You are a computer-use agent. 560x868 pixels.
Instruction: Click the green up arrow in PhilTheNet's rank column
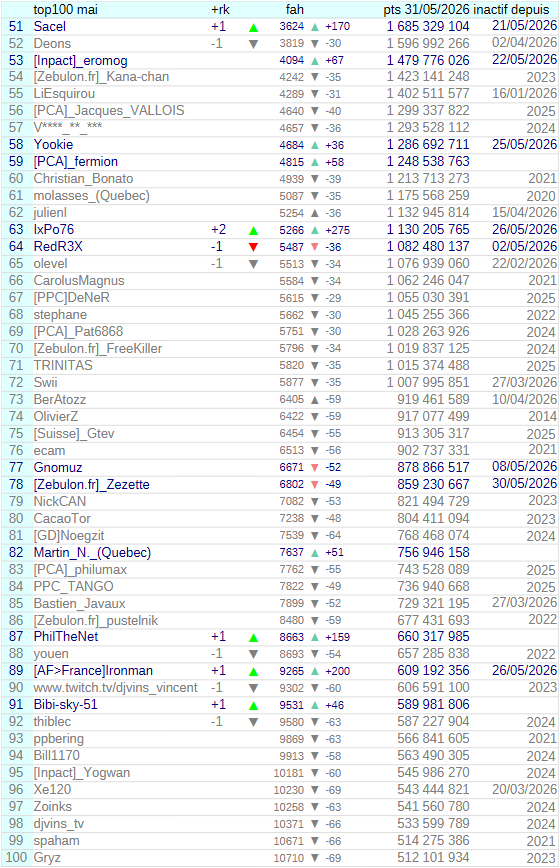[253, 638]
